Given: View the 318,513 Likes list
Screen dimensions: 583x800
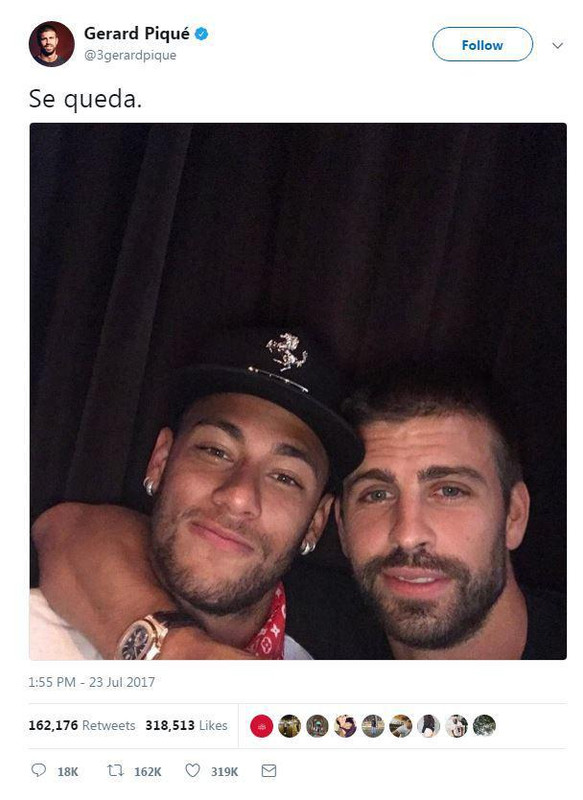Looking at the screenshot, I should tap(186, 725).
